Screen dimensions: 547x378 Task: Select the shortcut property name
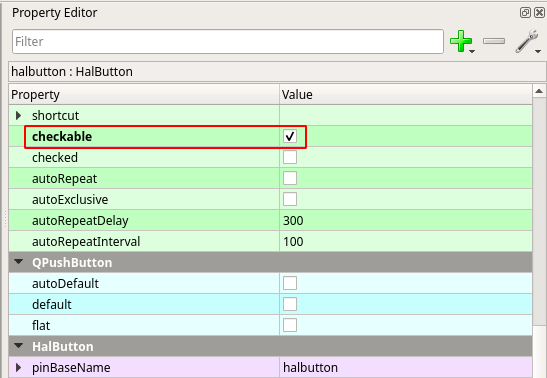pos(55,115)
